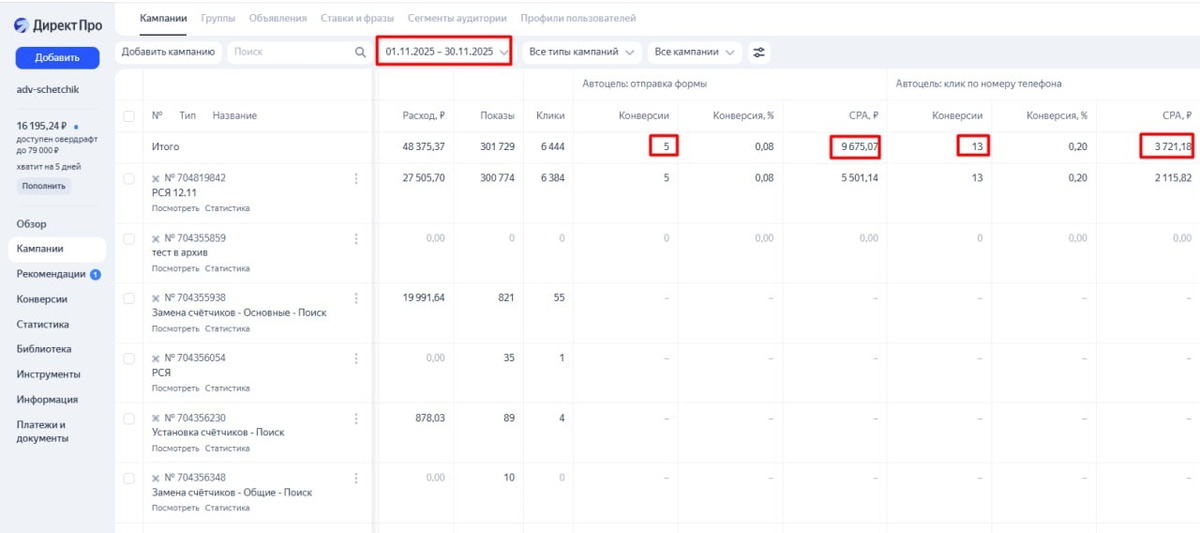The image size is (1200, 533).
Task: Switch to the Группы tab
Action: tap(218, 18)
